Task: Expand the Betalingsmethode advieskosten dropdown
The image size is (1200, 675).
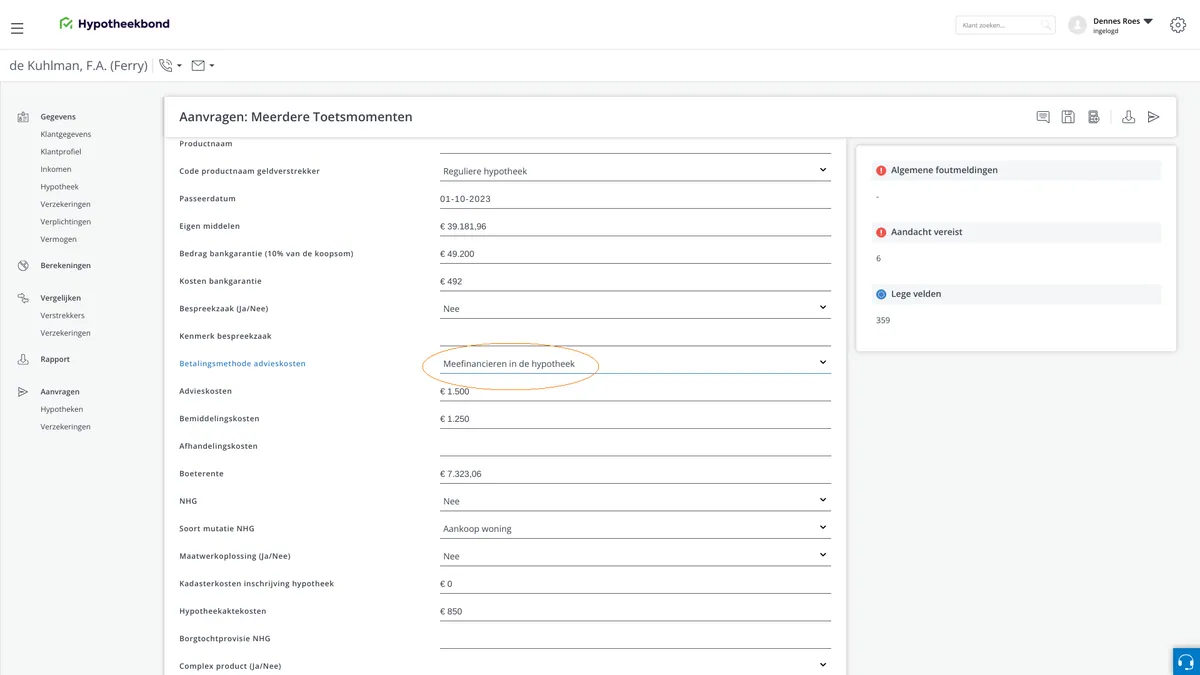Action: 635,363
